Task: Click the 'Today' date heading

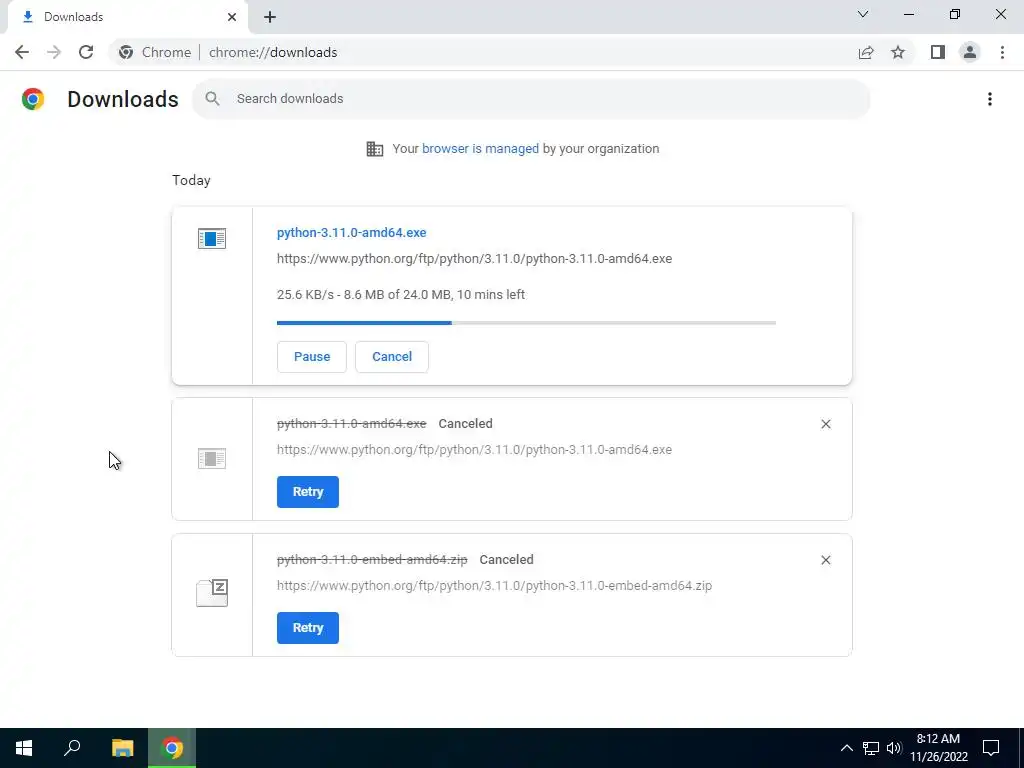Action: [x=191, y=180]
